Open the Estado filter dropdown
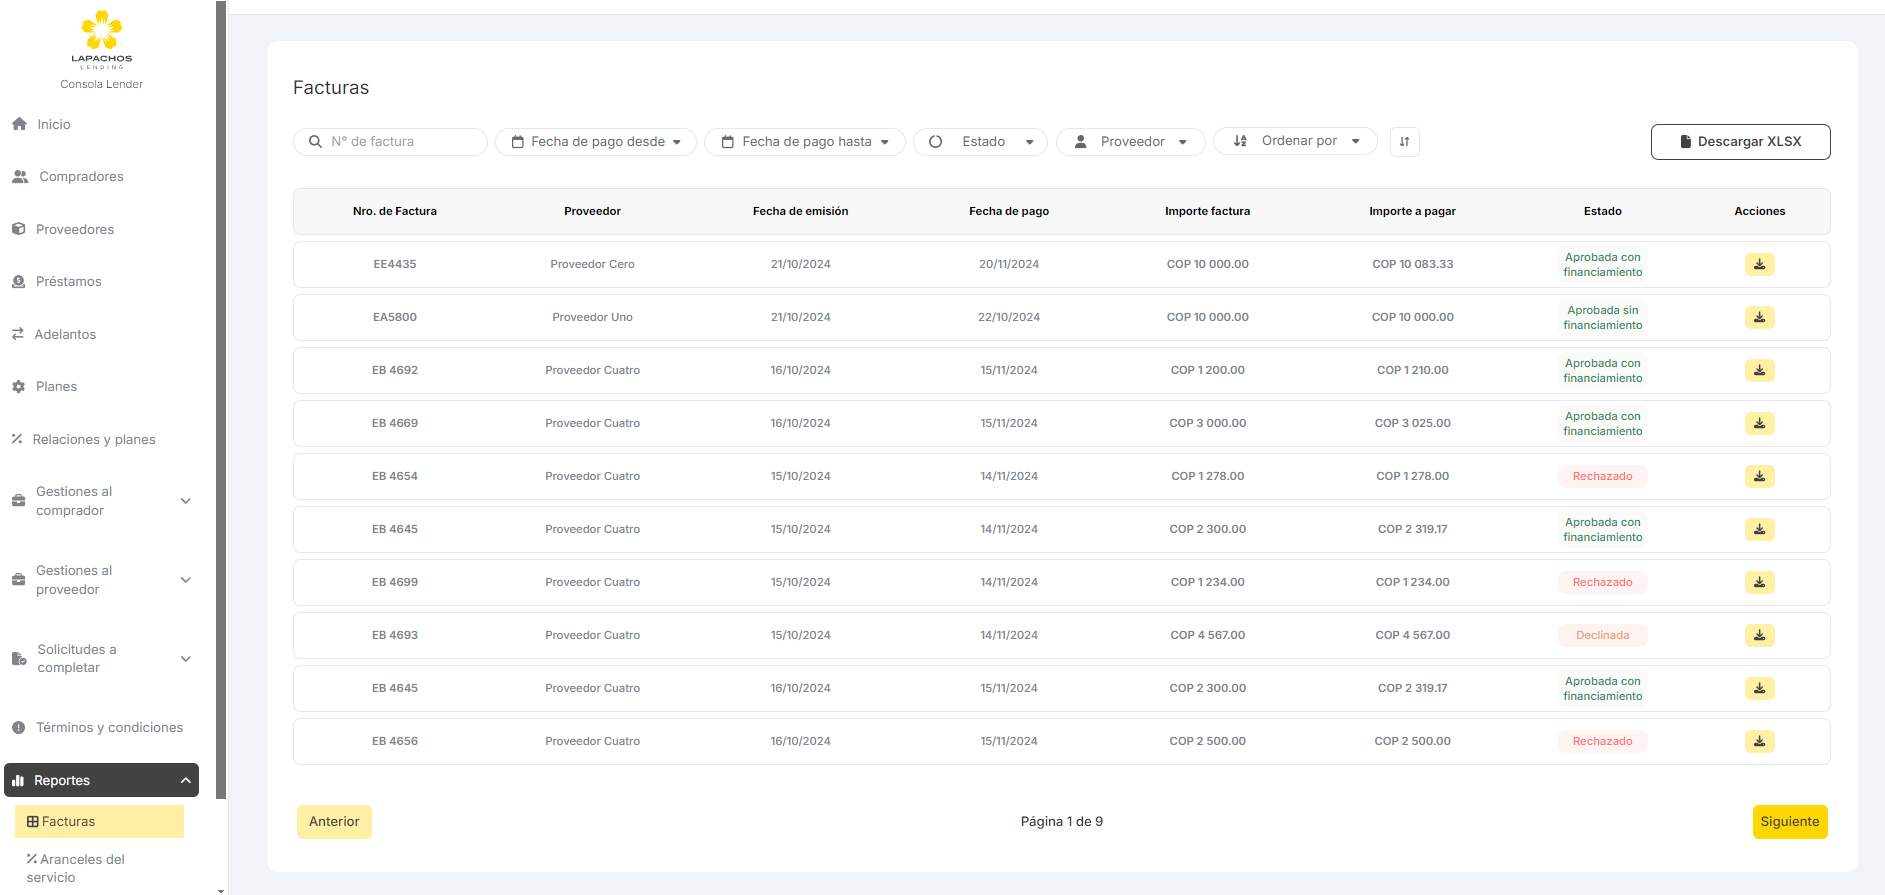This screenshot has width=1885, height=895. tap(980, 142)
